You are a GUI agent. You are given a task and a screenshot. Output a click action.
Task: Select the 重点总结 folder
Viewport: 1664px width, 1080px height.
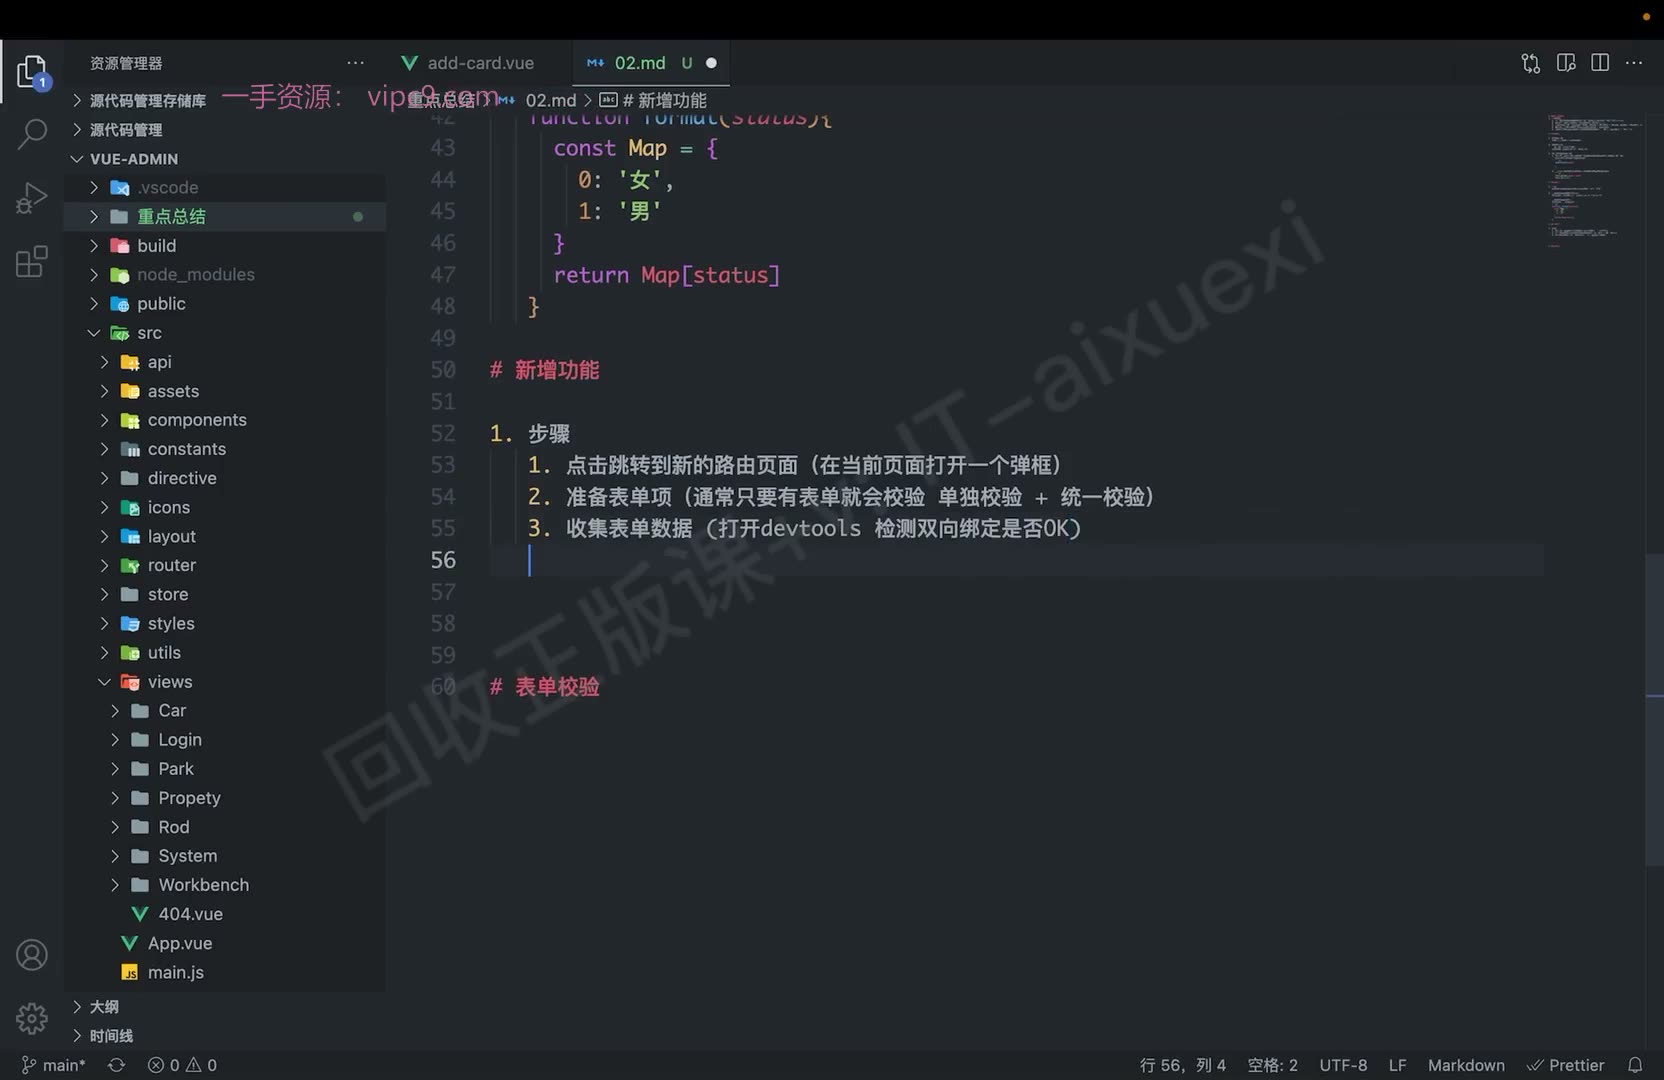pos(225,216)
